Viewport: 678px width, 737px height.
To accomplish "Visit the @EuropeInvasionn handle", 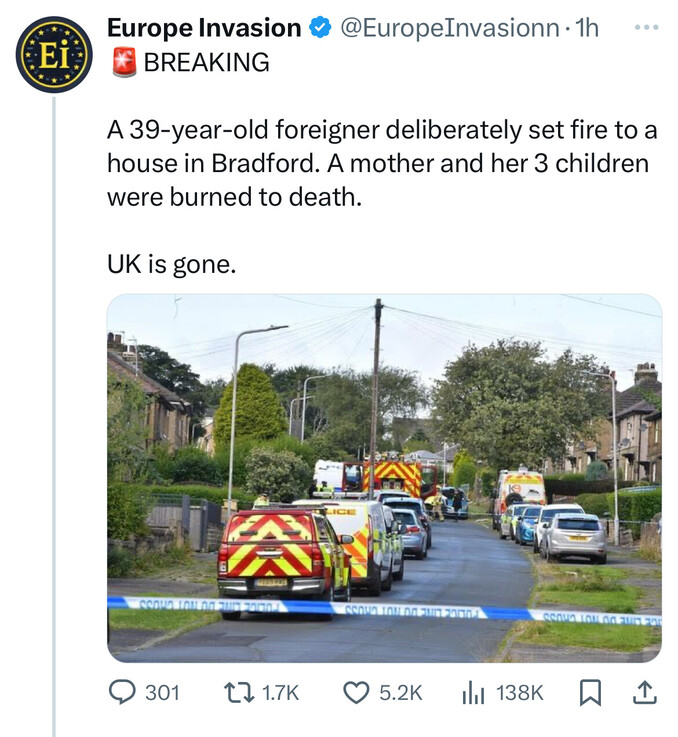I will point(449,28).
